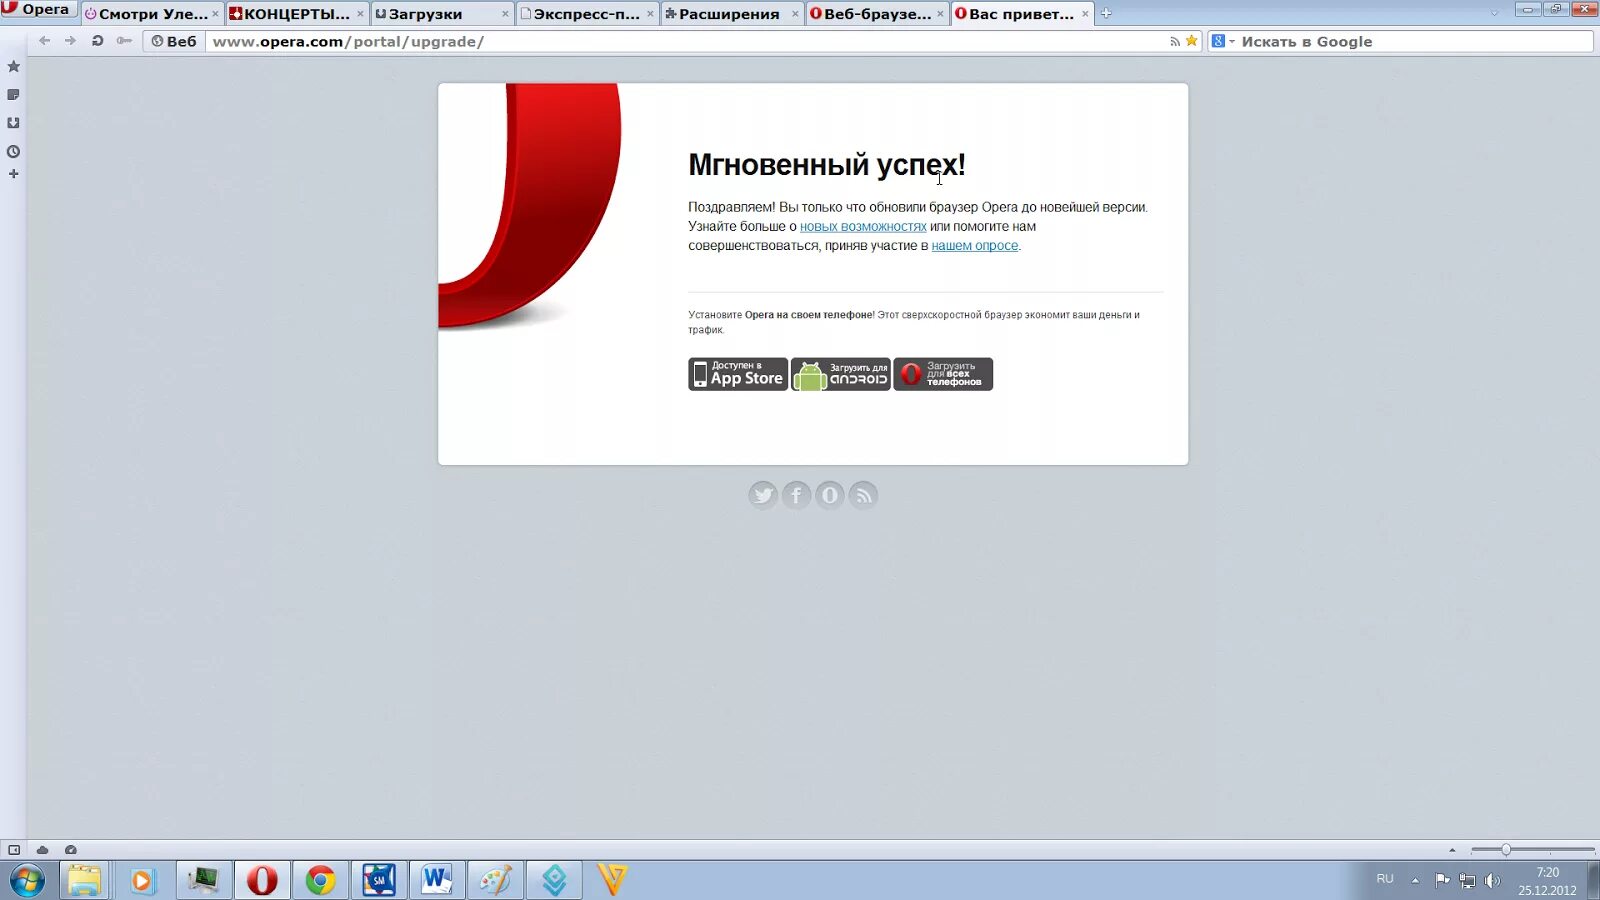This screenshot has height=900, width=1600.
Task: Go forward to the next page
Action: click(70, 41)
